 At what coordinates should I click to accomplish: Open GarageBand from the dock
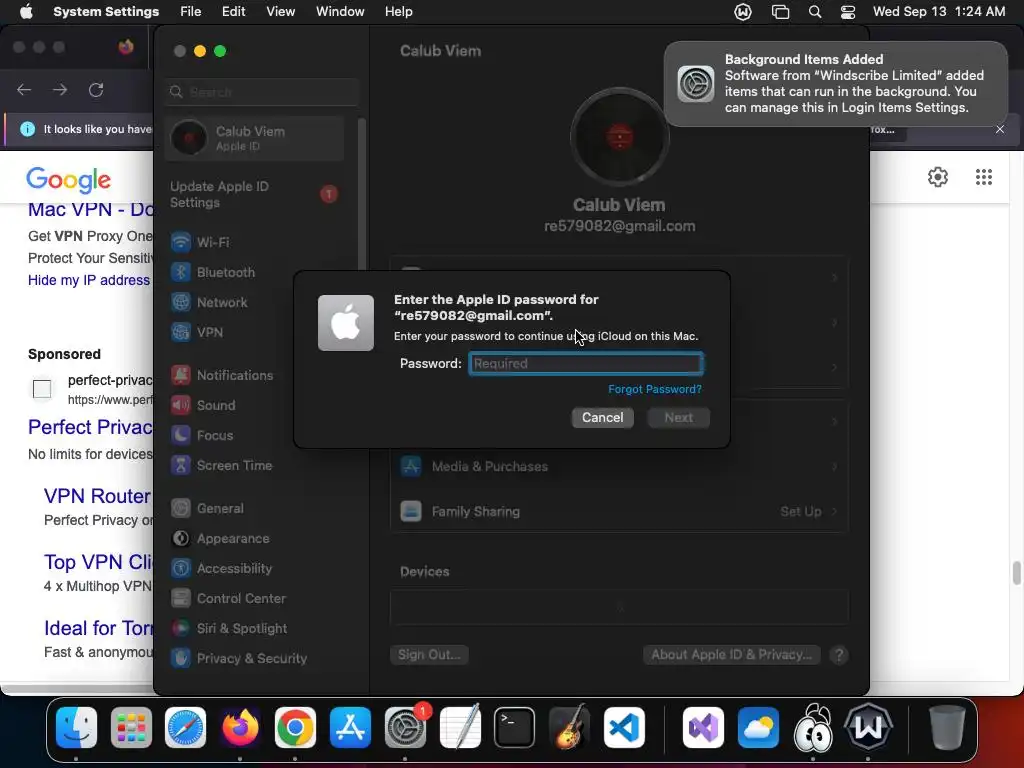[x=569, y=727]
